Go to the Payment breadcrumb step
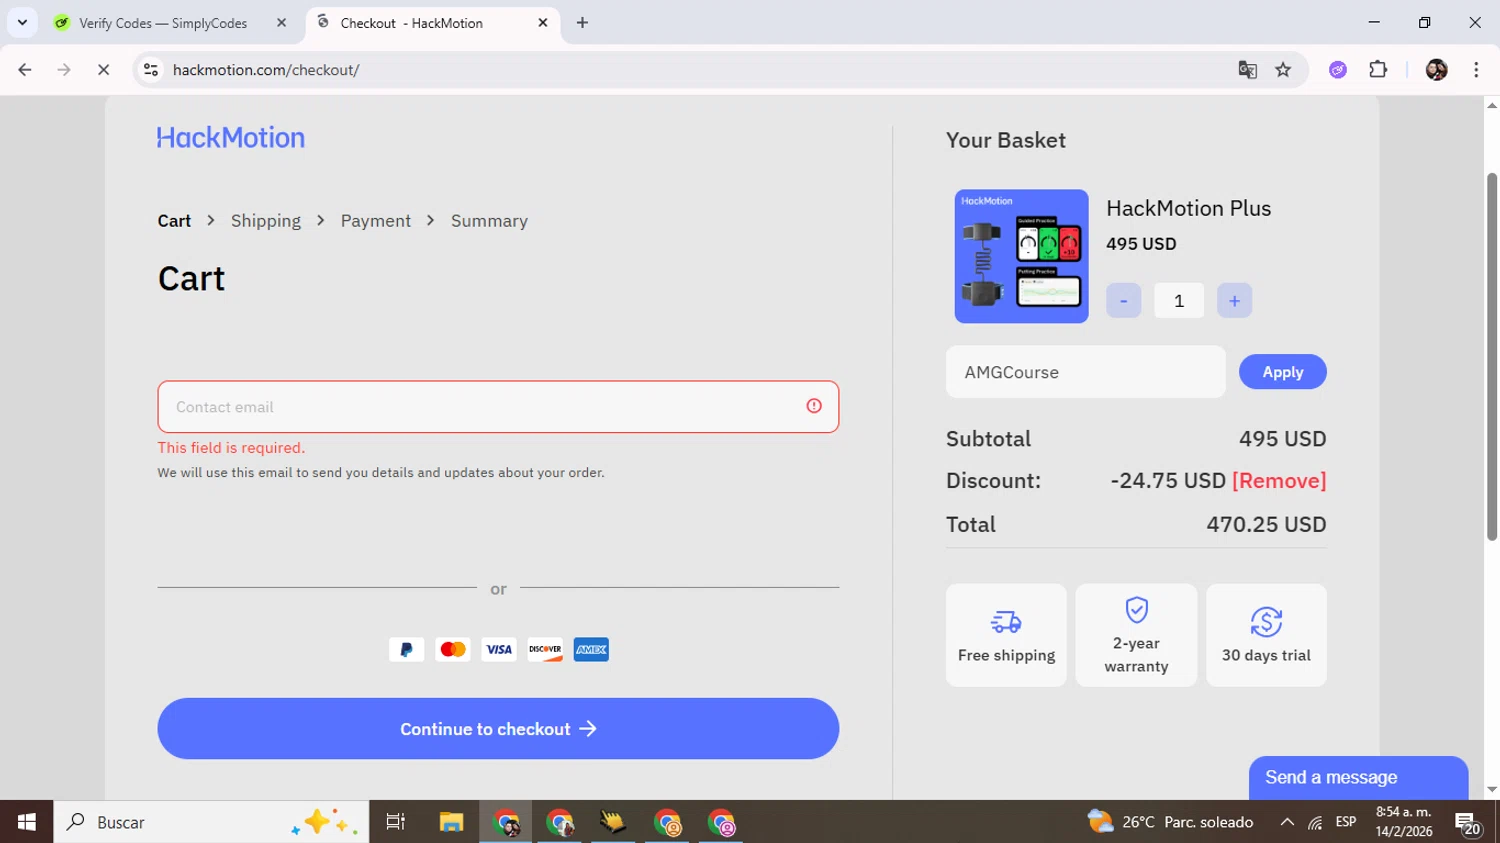 tap(376, 221)
